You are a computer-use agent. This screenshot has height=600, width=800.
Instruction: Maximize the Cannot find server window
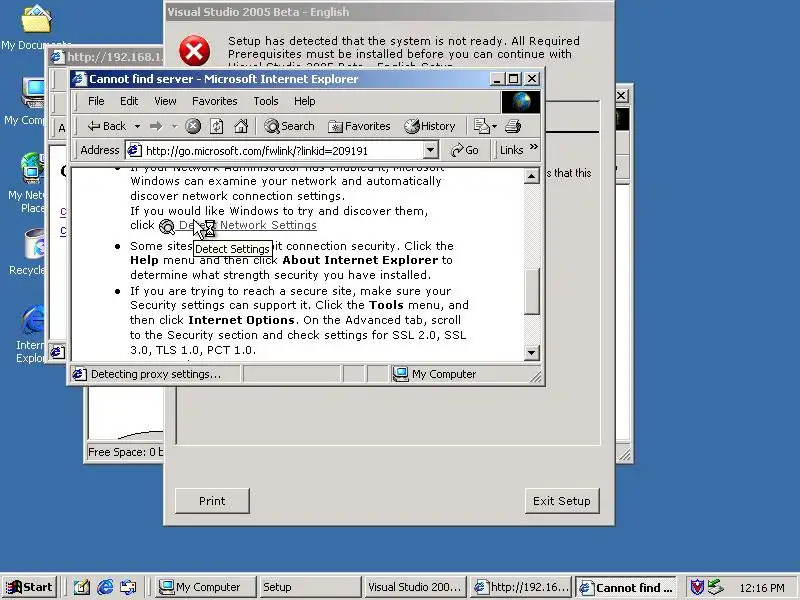tap(513, 79)
